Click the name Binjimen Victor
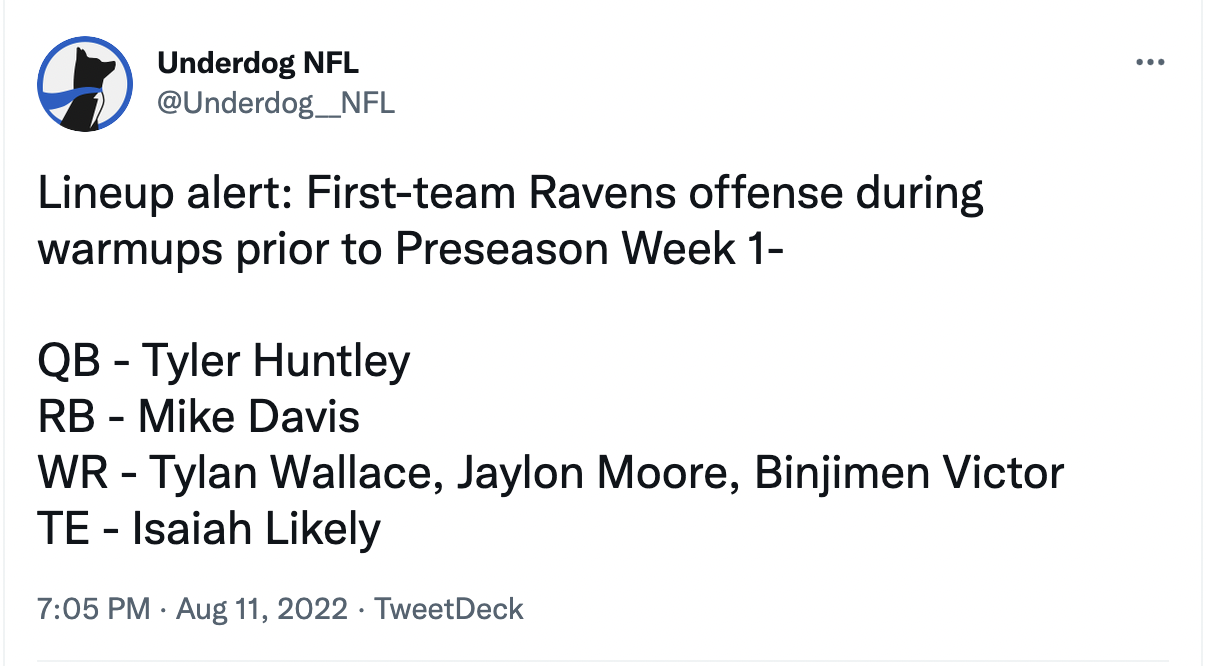The image size is (1206, 666). 908,473
